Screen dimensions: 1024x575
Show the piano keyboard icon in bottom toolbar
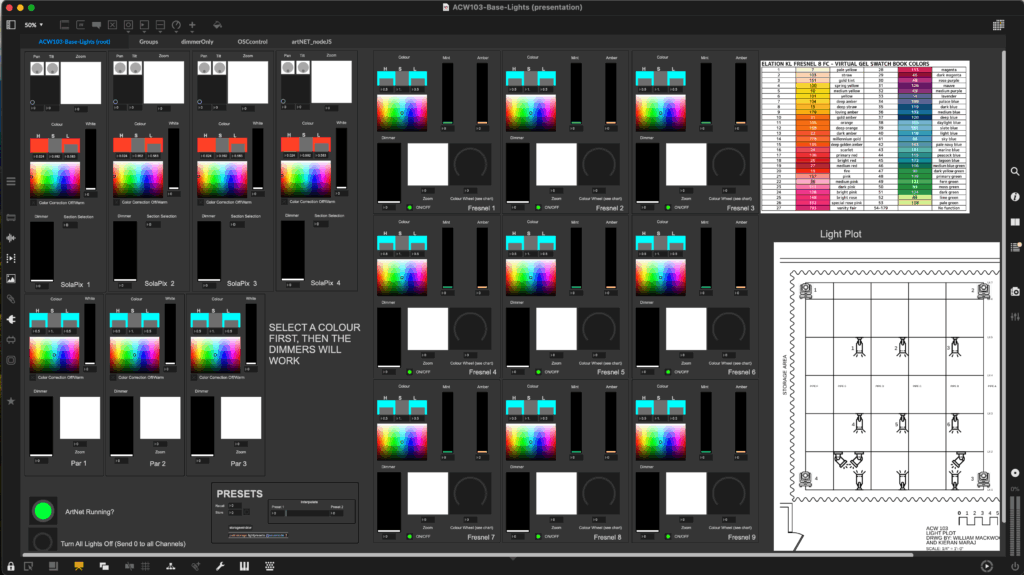[243, 566]
